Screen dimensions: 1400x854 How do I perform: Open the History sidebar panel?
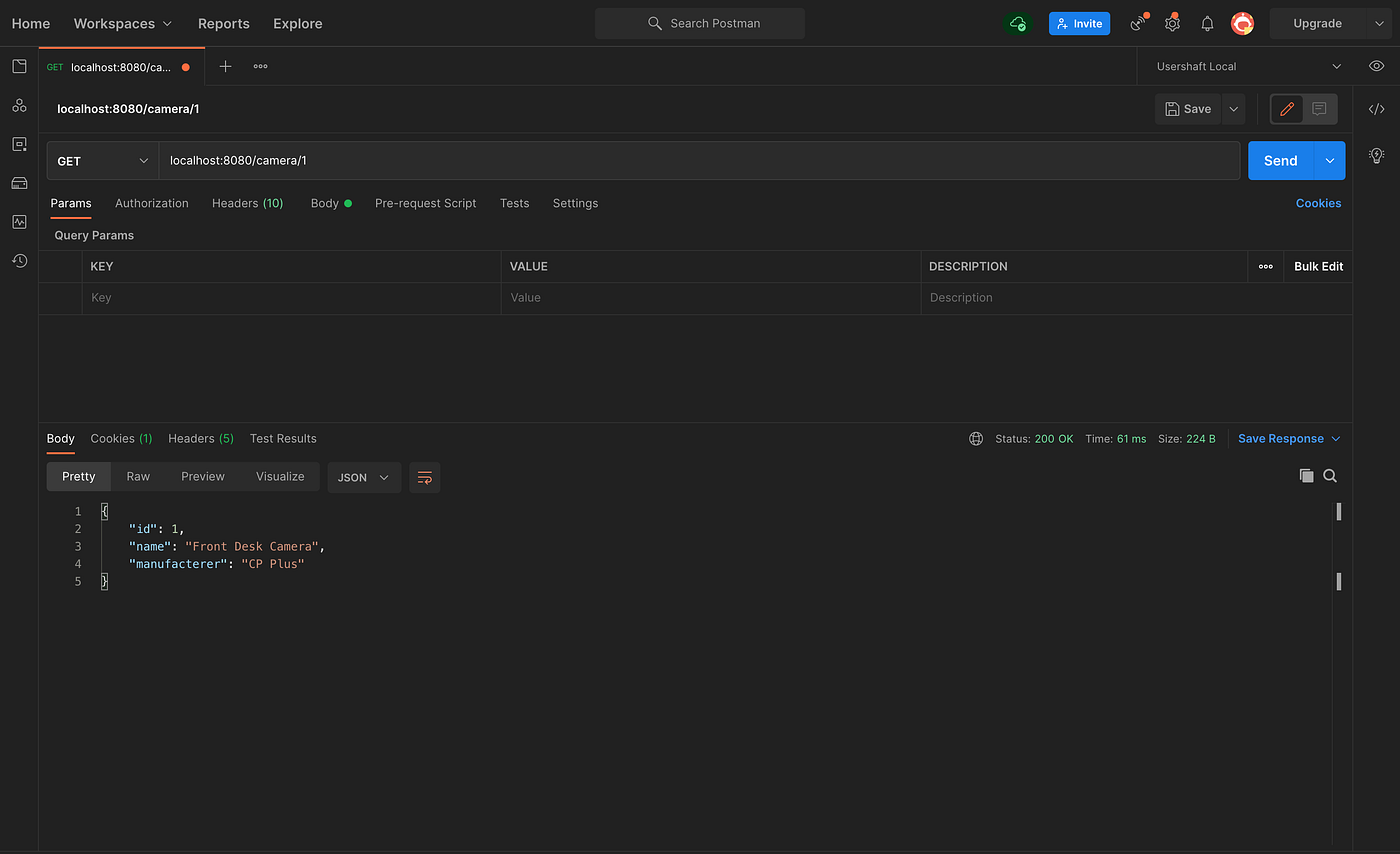(18, 260)
